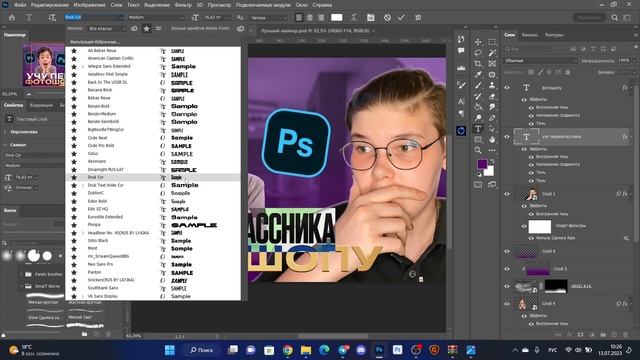Select the Eraser tool

point(492,96)
